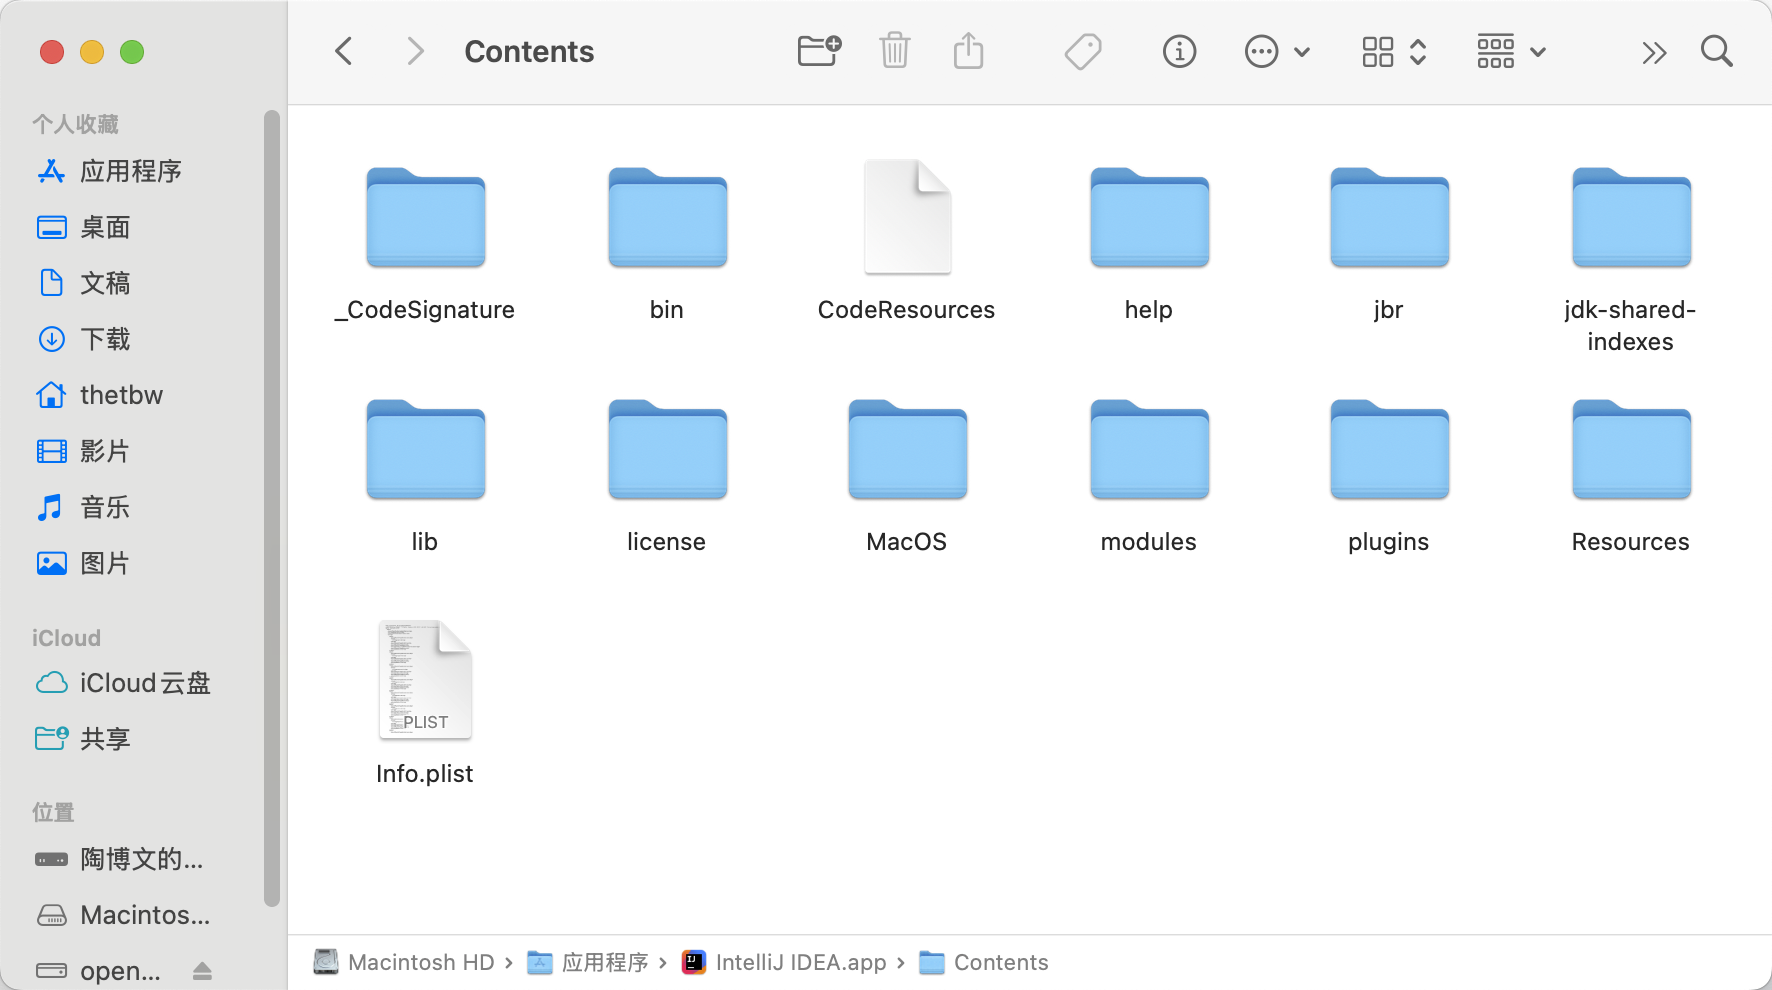The height and width of the screenshot is (990, 1772).
Task: Select the Resources folder icon
Action: (1632, 450)
